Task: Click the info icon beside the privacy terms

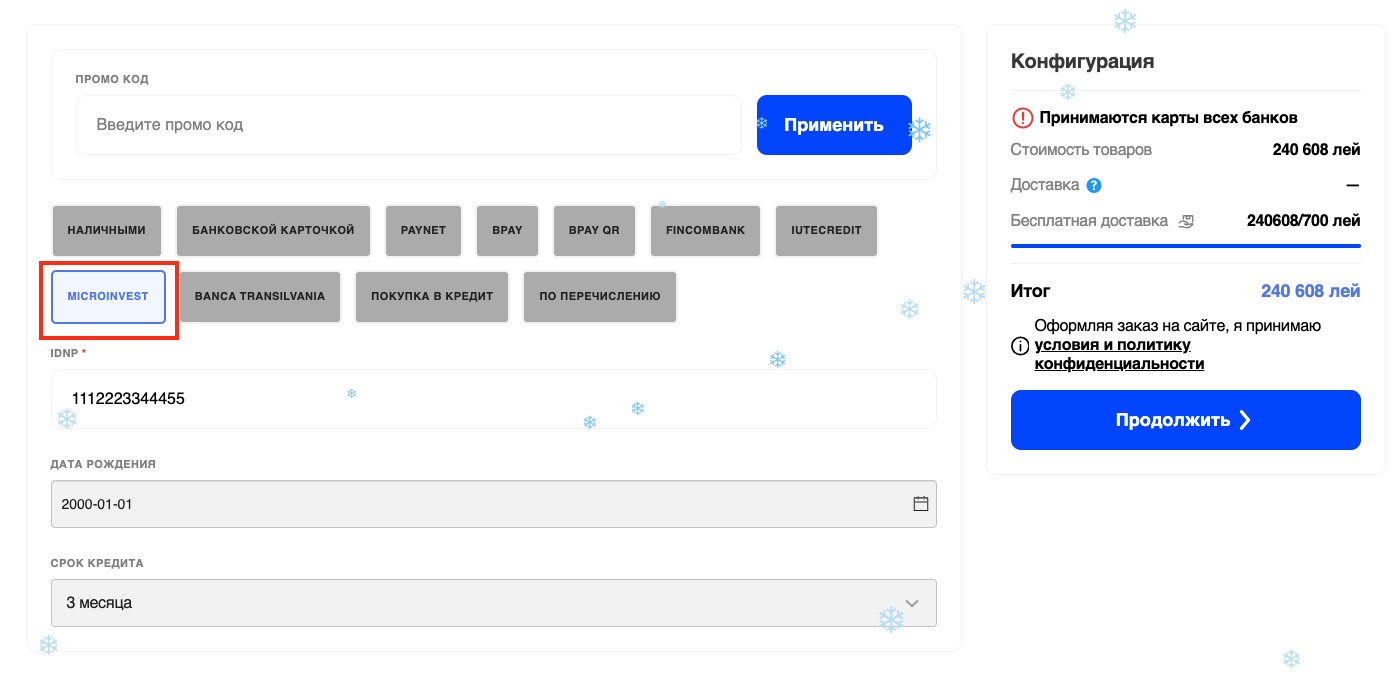Action: [x=1020, y=346]
